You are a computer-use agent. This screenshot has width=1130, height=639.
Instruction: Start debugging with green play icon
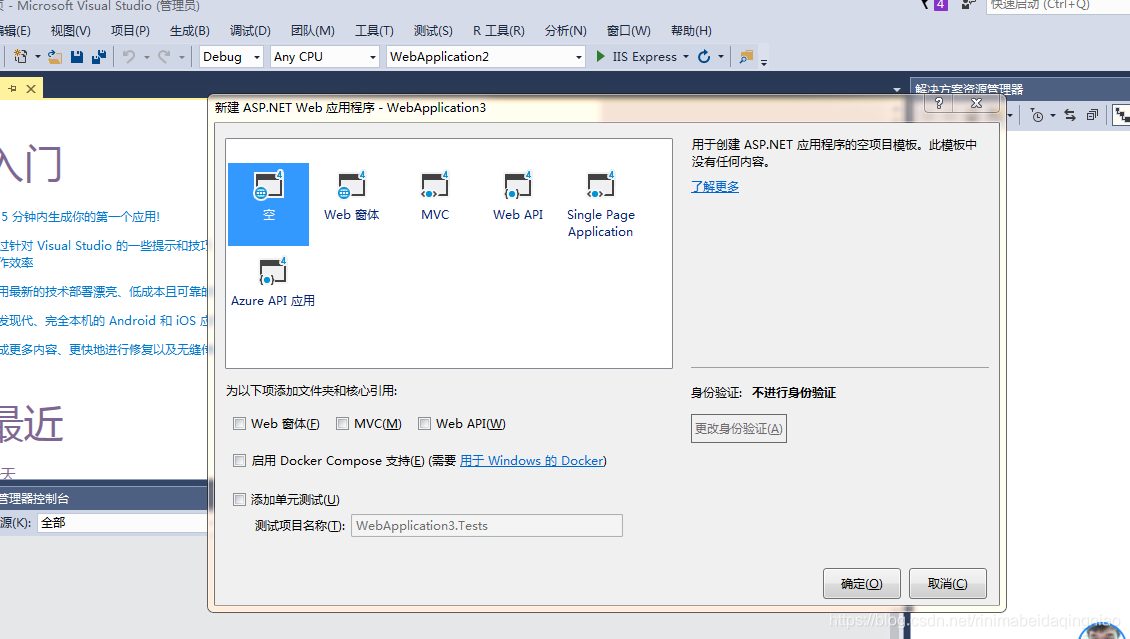point(600,56)
